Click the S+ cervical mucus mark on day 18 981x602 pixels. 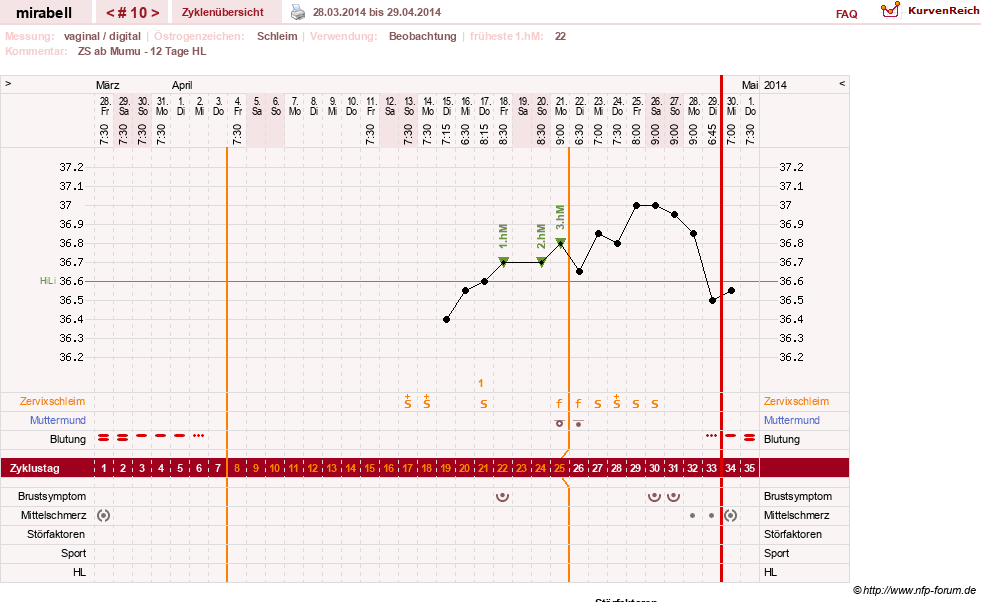[427, 402]
